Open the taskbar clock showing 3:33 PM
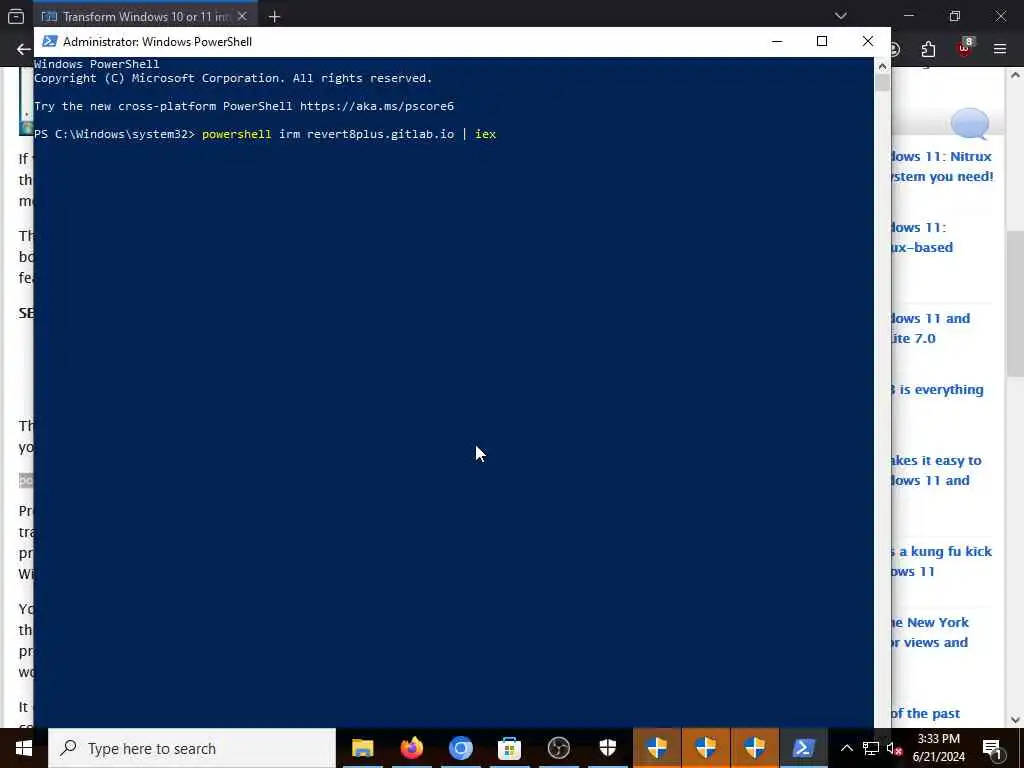Viewport: 1024px width, 768px height. click(x=938, y=748)
